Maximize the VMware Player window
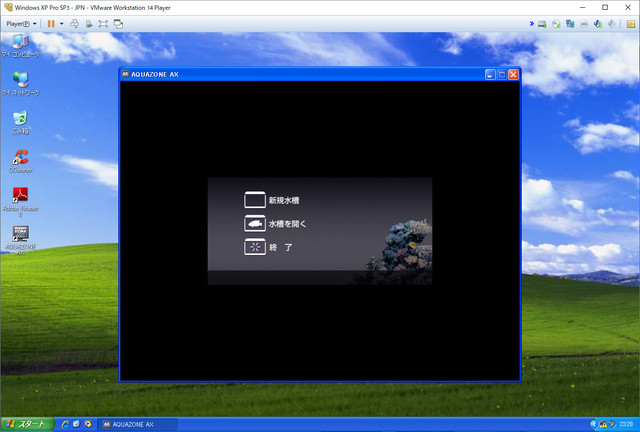 coord(605,7)
